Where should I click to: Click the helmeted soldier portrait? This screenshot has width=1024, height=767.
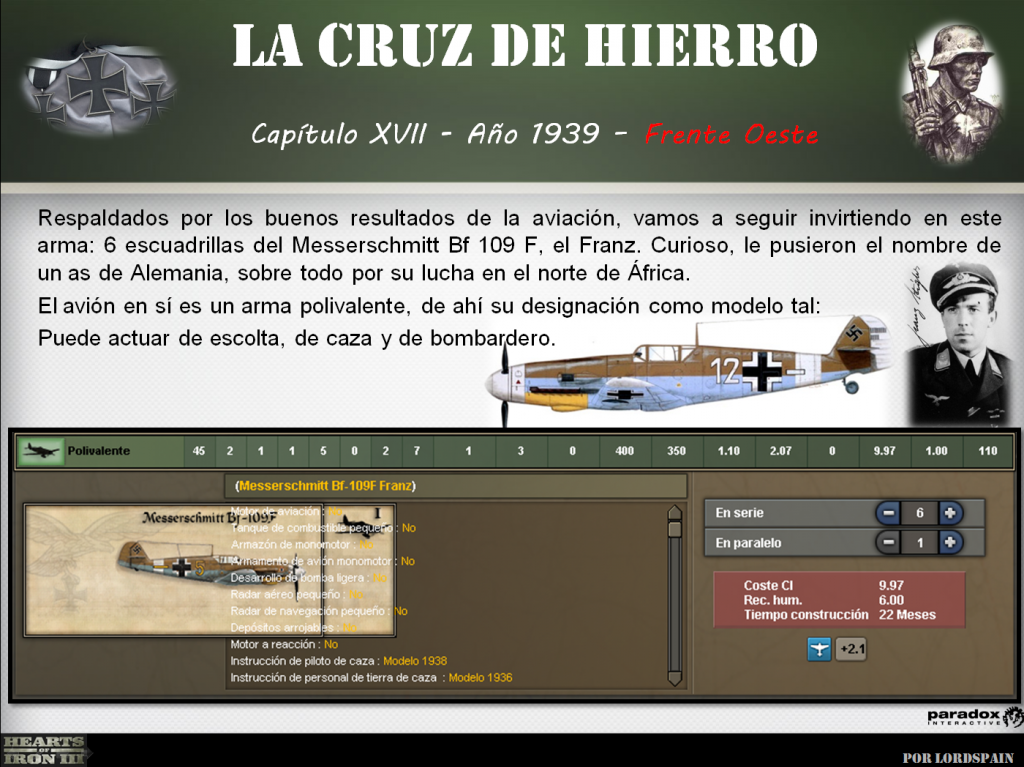(952, 93)
